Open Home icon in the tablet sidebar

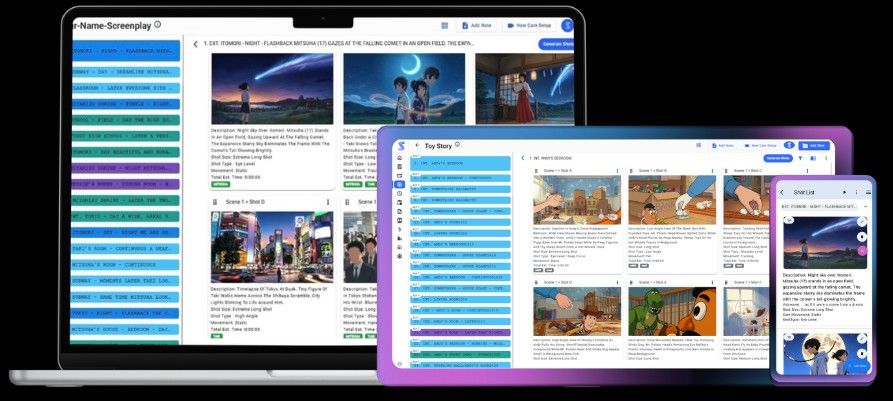pos(399,158)
